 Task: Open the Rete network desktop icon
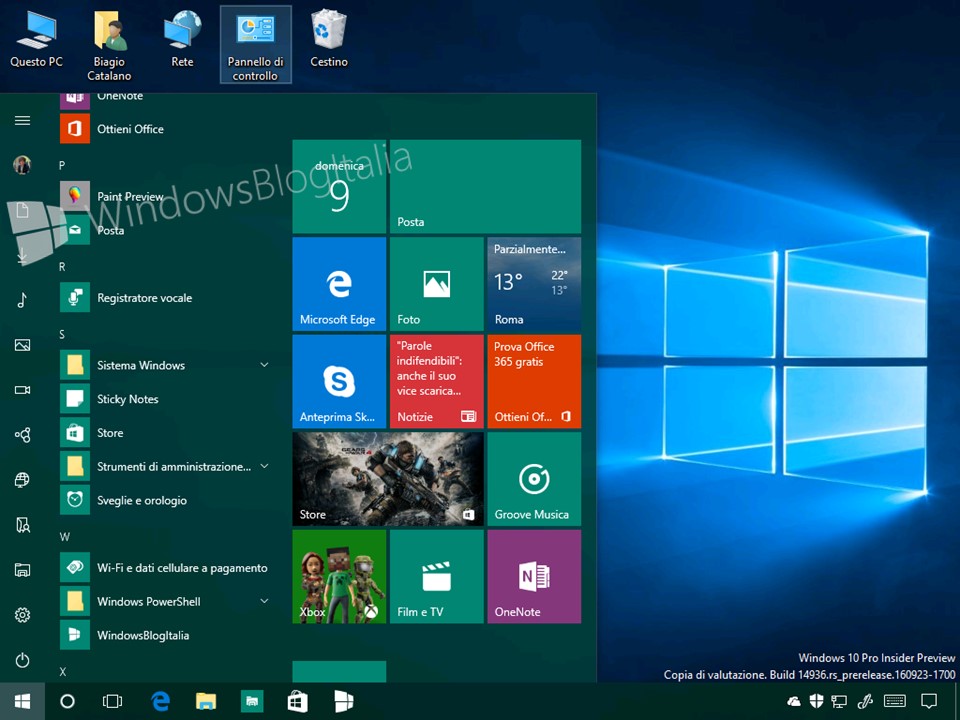coord(182,39)
